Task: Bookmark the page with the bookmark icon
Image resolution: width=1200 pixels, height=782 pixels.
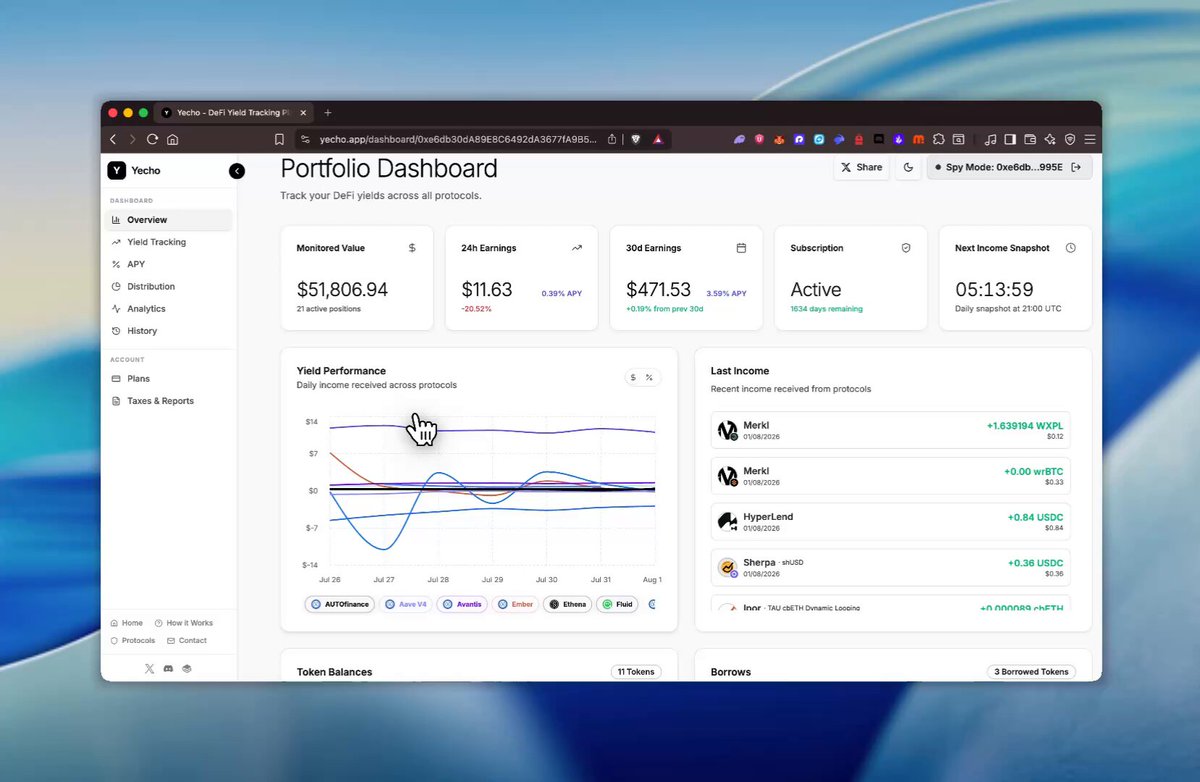Action: click(x=279, y=139)
